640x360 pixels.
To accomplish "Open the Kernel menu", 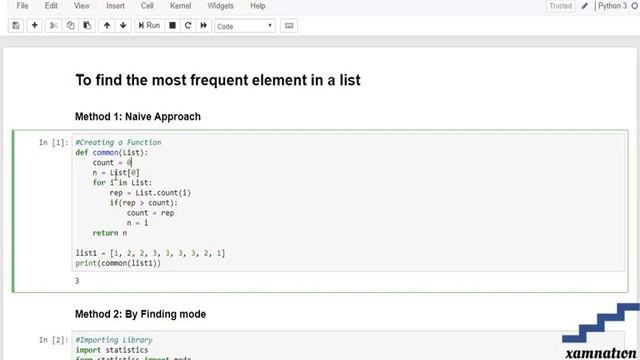I will [180, 6].
